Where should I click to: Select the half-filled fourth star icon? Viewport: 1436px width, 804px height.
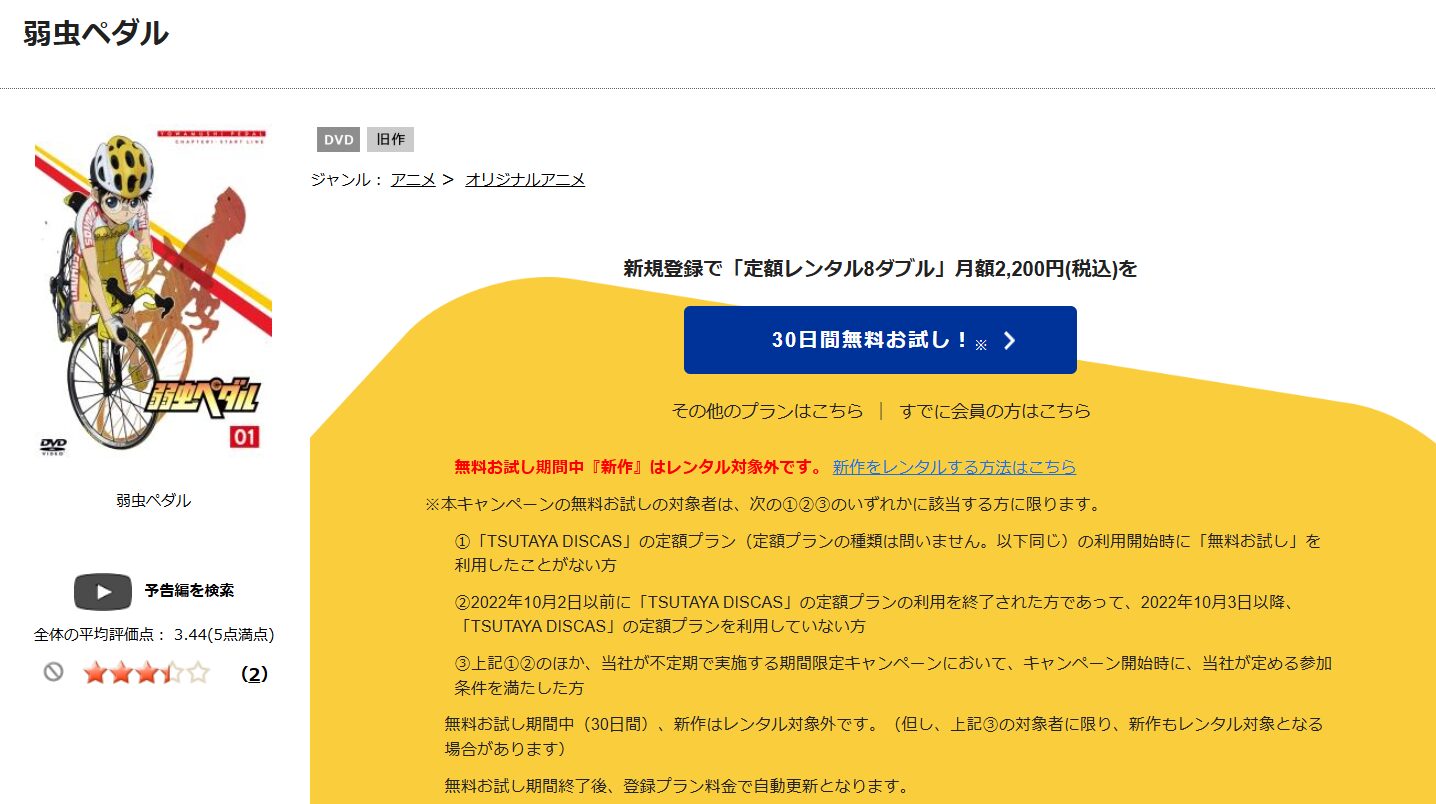coord(175,671)
